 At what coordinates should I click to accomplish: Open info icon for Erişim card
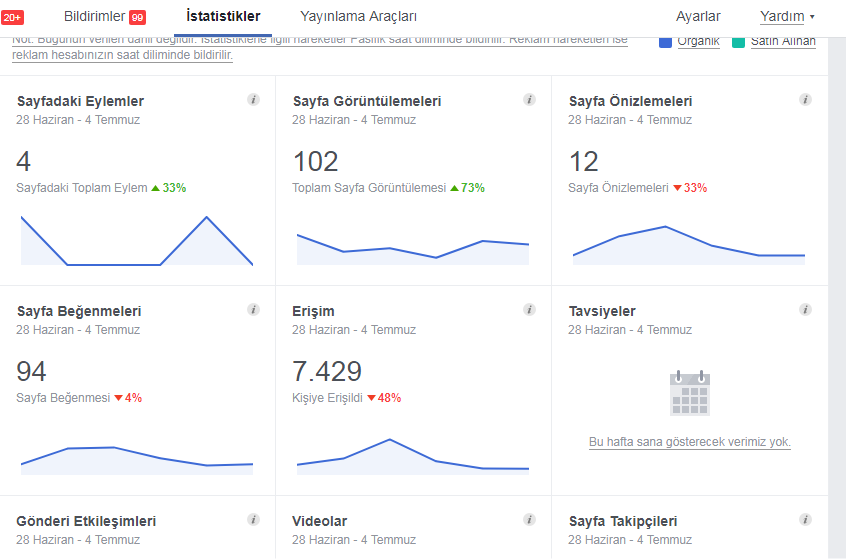[x=529, y=310]
